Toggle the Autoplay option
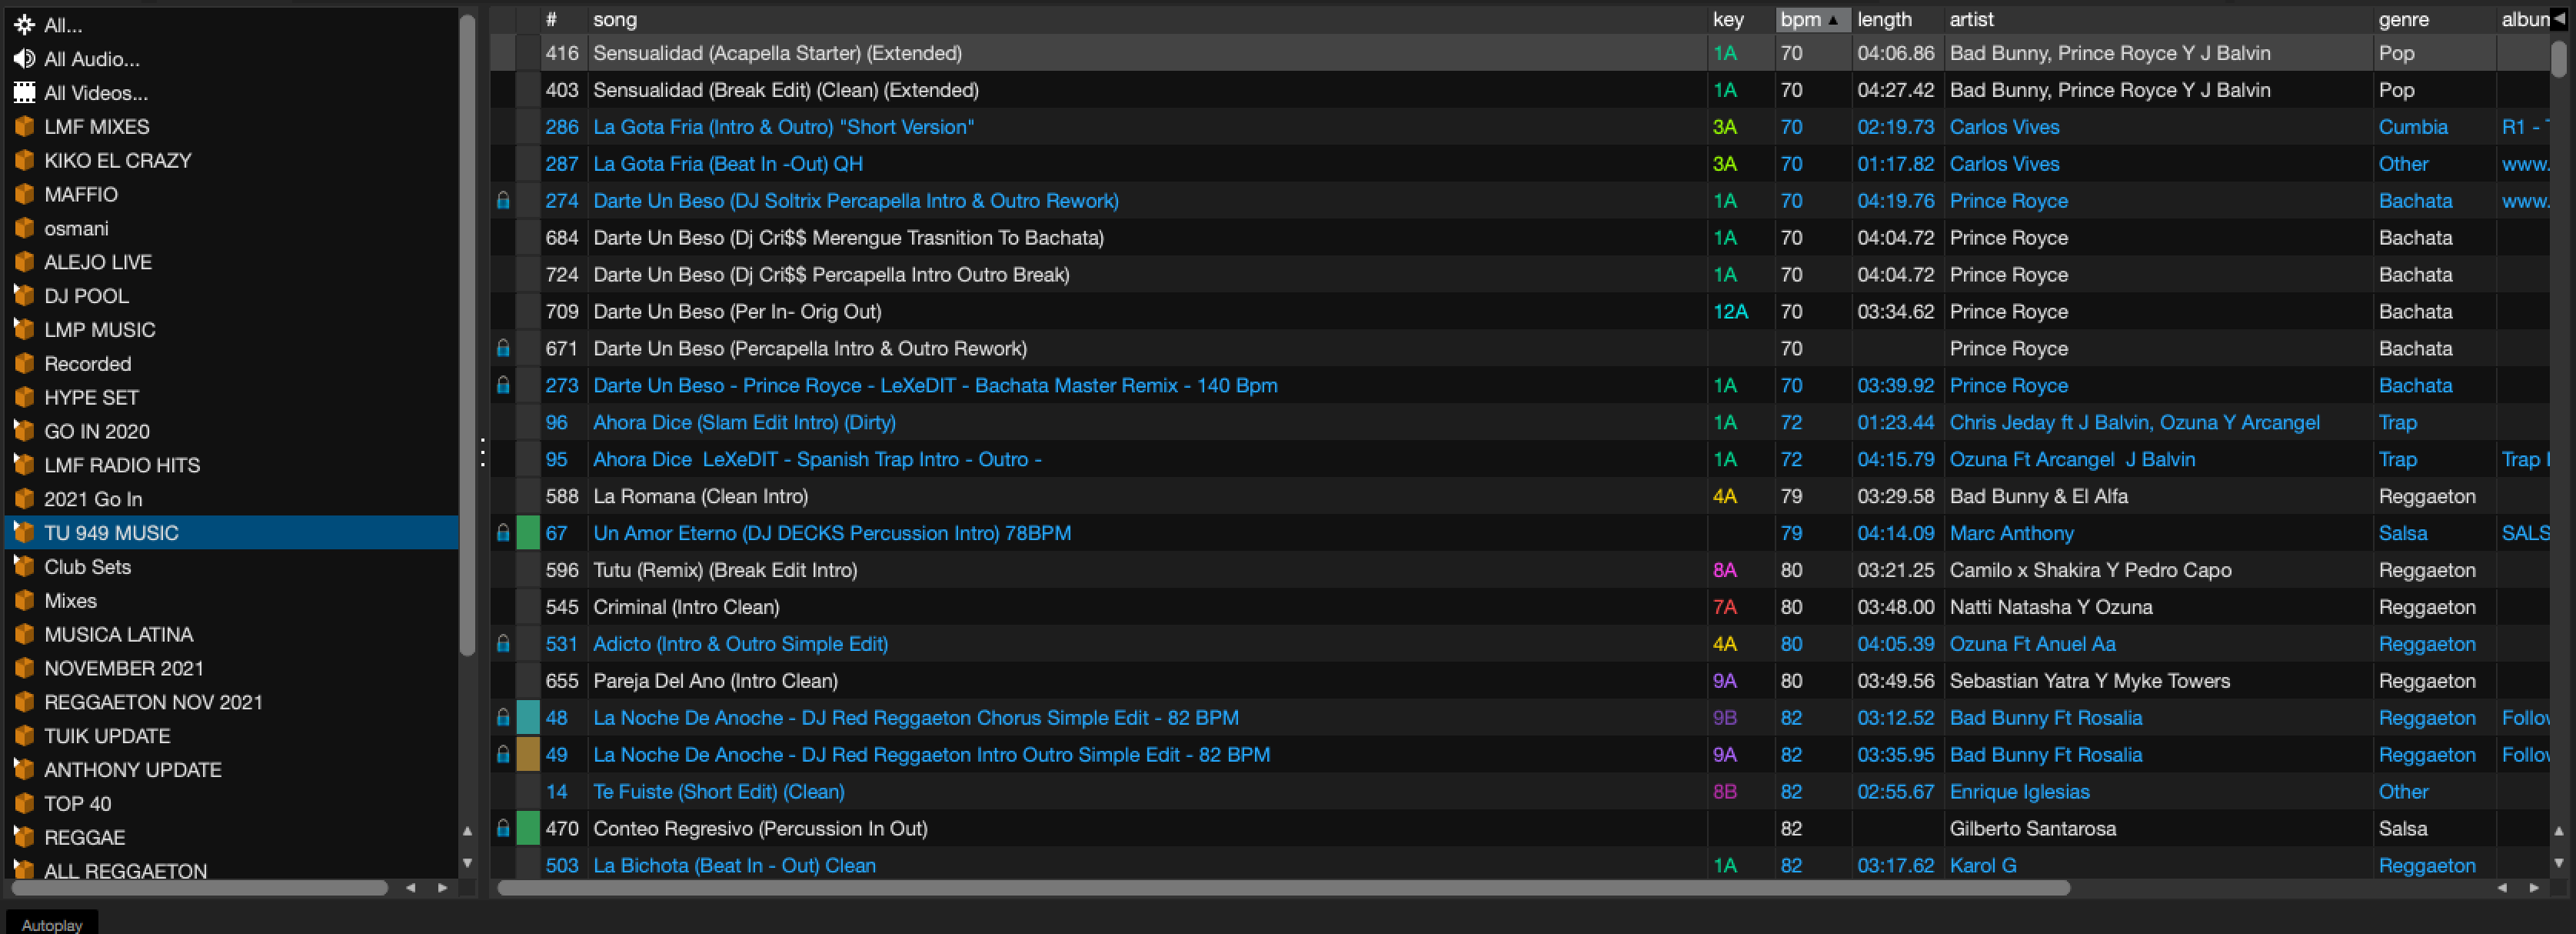Image resolution: width=2576 pixels, height=934 pixels. click(x=52, y=924)
